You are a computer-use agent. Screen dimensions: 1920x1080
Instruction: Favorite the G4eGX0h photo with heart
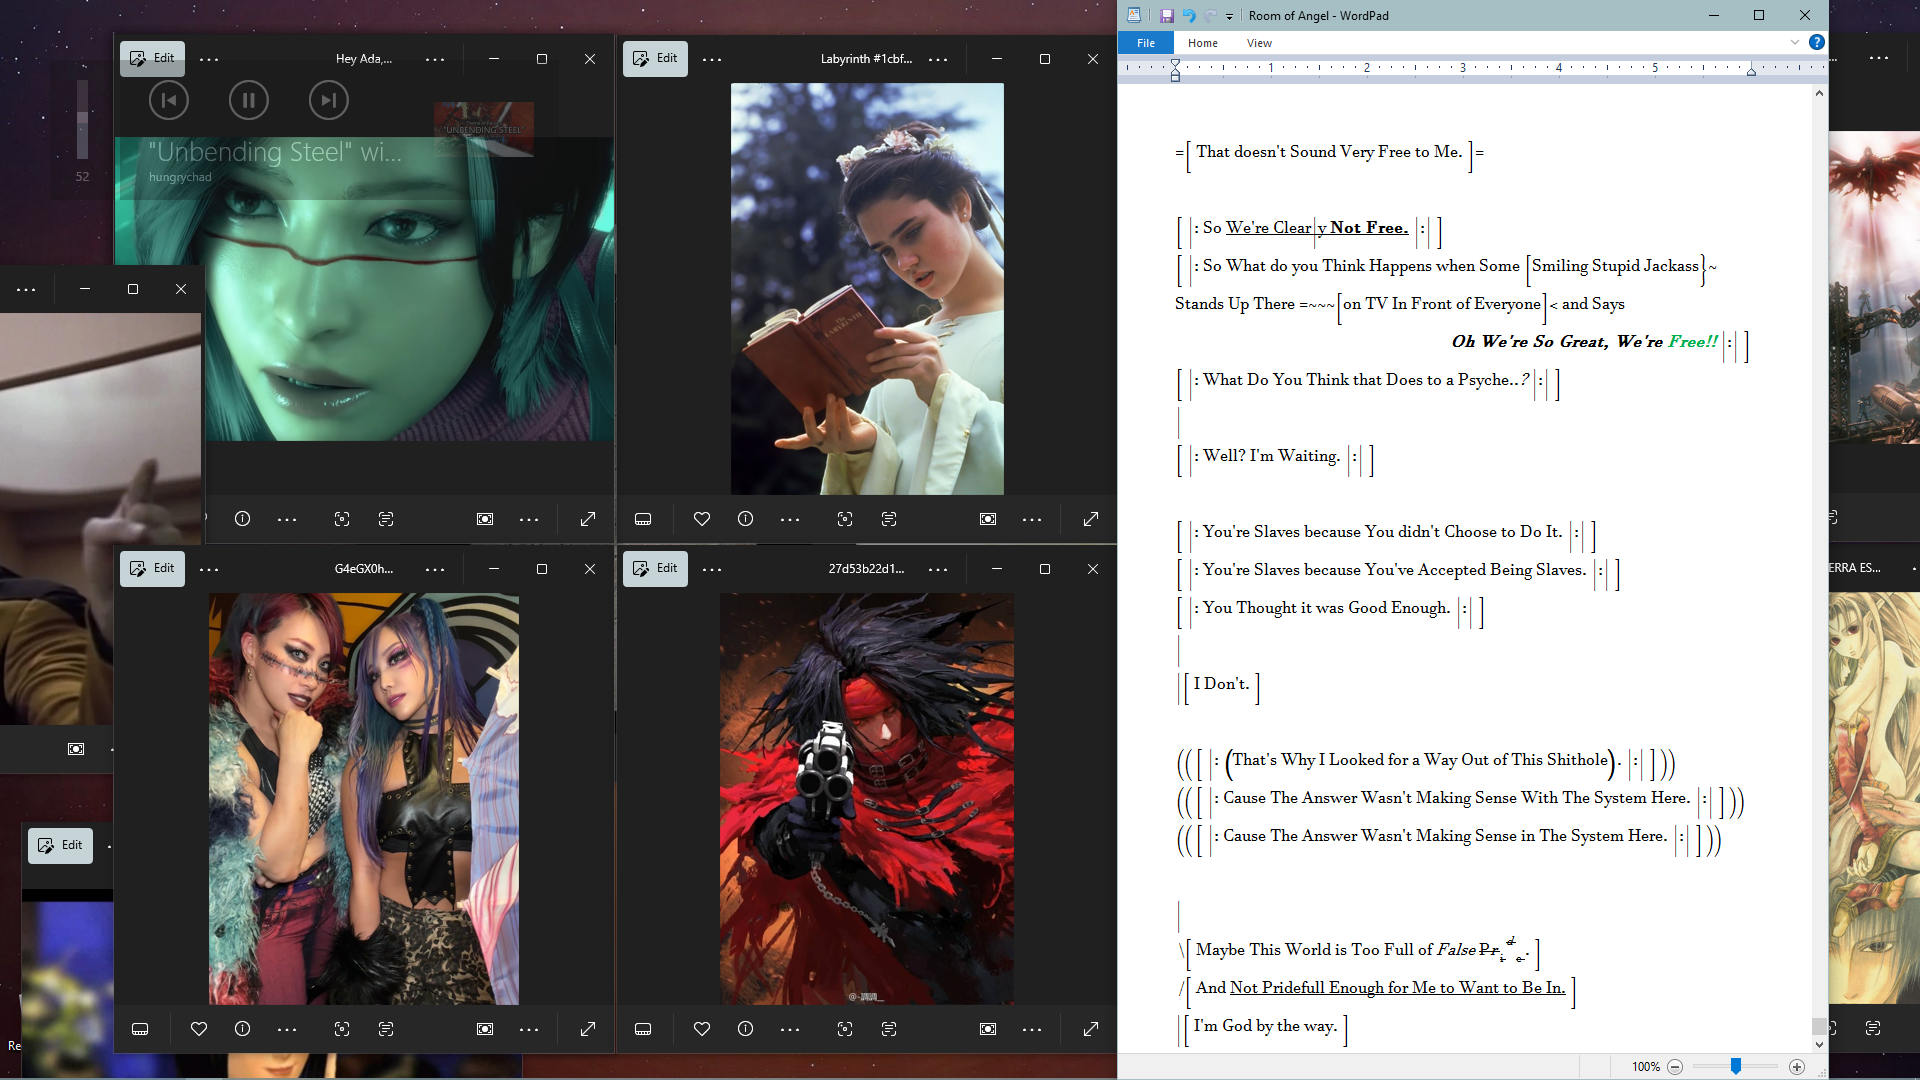click(199, 1029)
